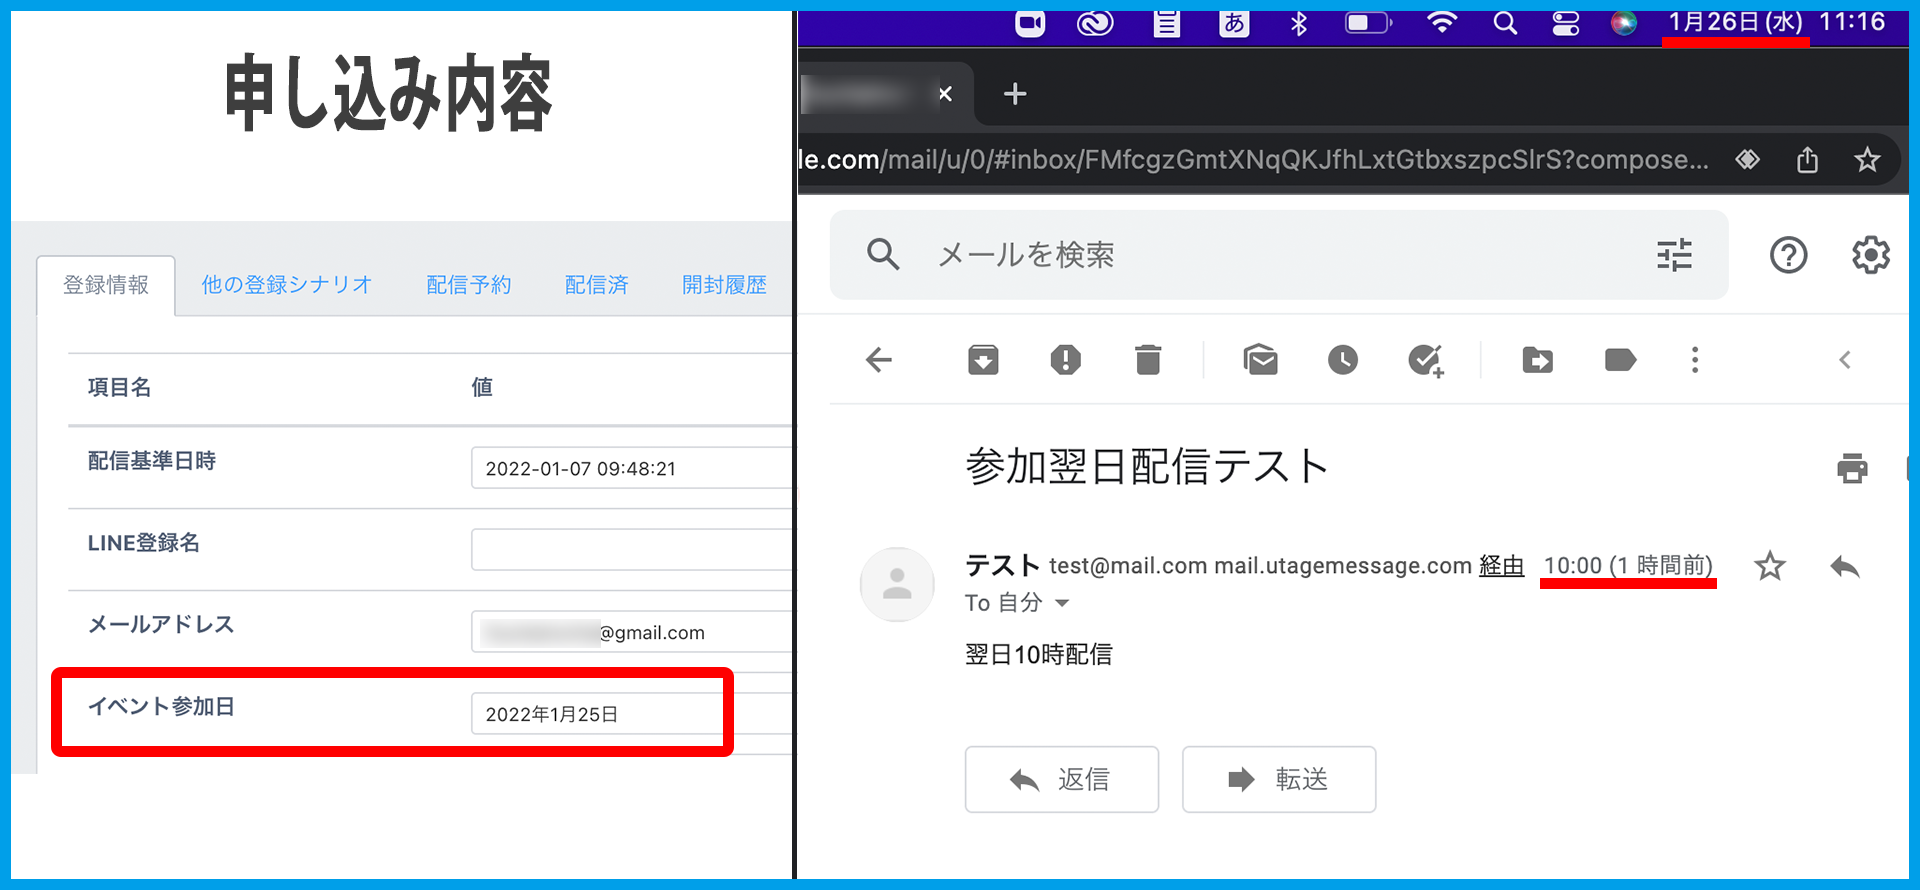
Task: Archive the open email
Action: coord(983,360)
